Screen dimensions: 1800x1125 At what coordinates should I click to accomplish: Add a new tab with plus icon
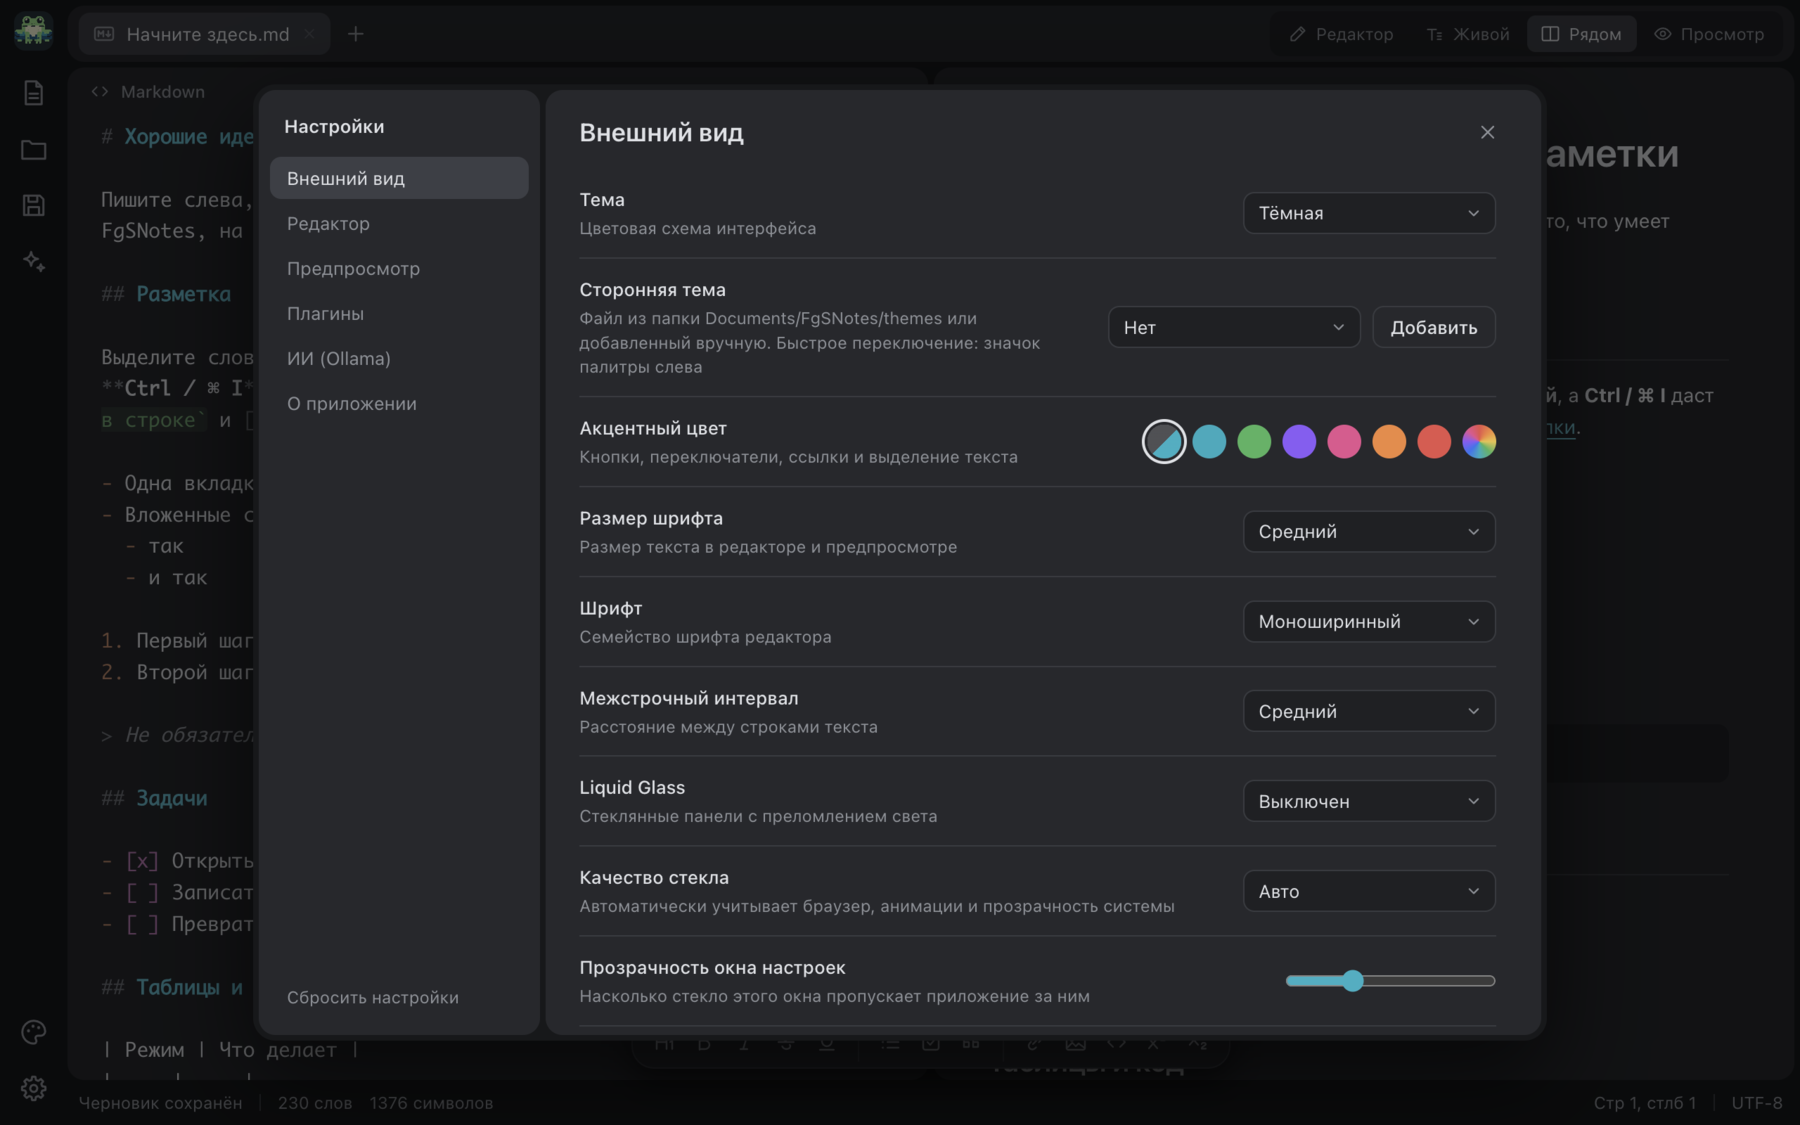[355, 34]
